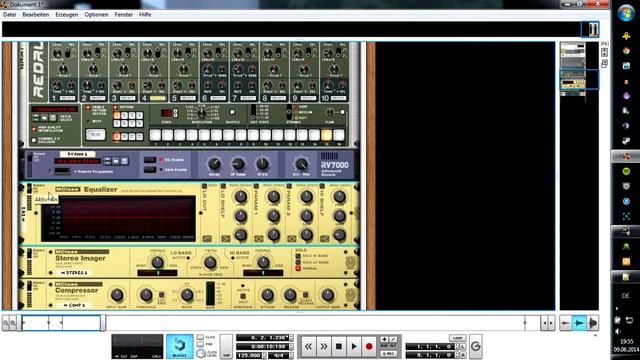Select Stereo Imager Solo Hi Band

click(x=298, y=256)
